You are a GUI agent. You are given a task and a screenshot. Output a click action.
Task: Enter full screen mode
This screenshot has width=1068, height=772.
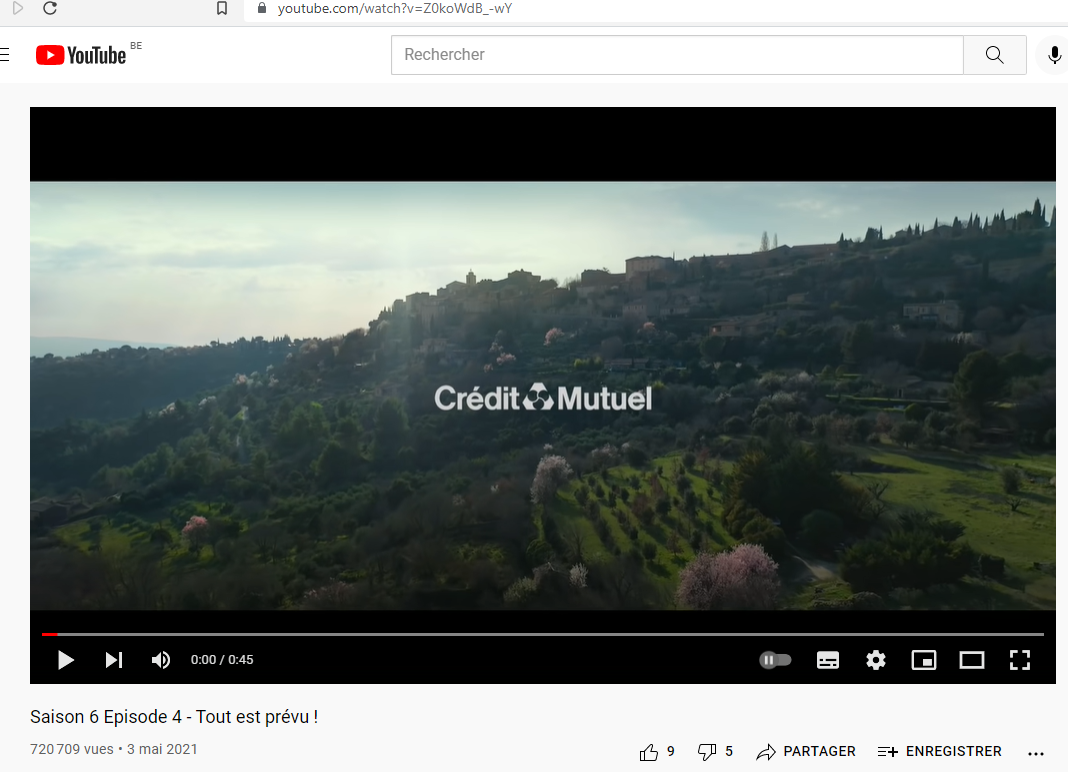(x=1020, y=660)
